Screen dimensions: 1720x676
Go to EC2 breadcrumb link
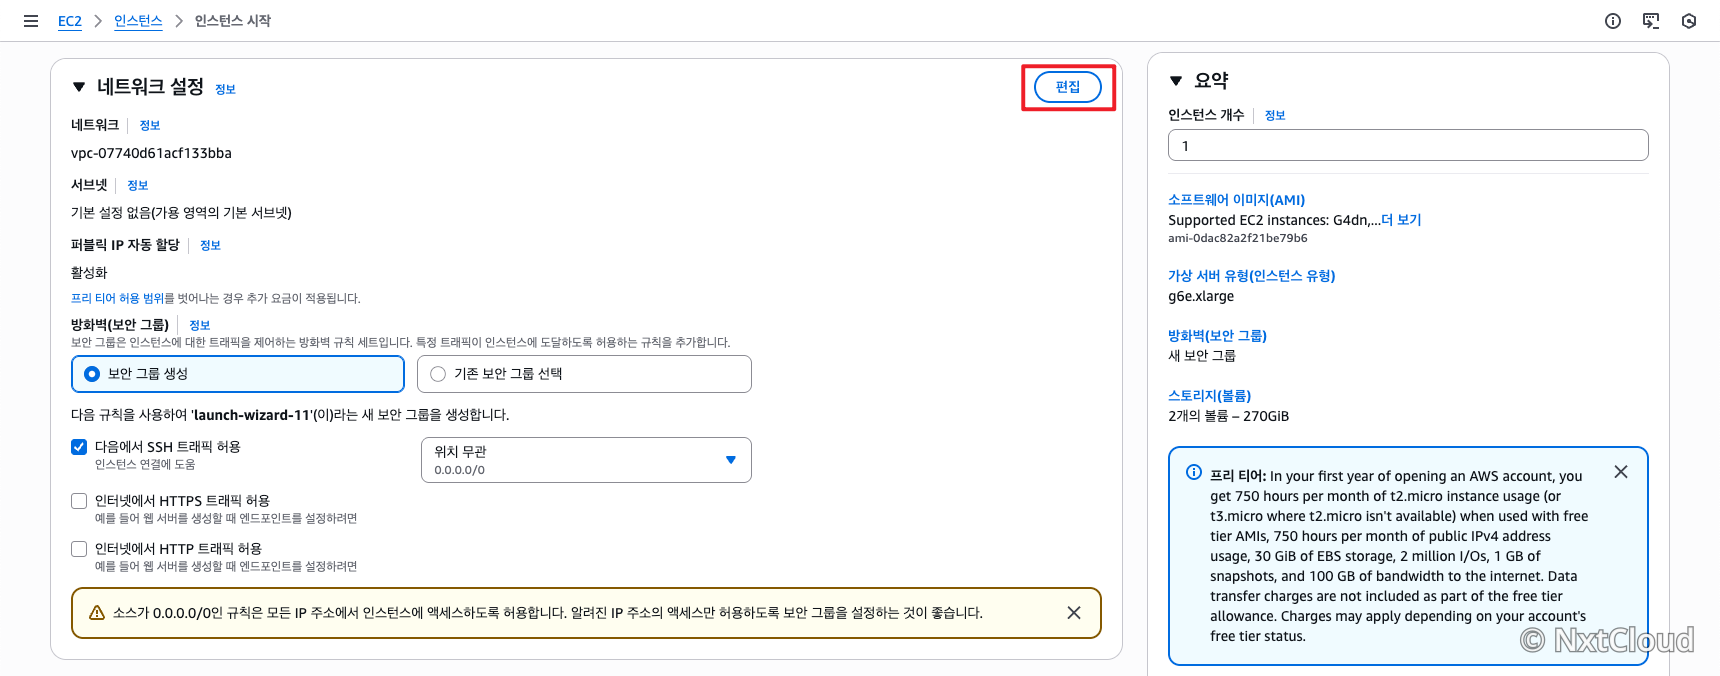click(70, 21)
